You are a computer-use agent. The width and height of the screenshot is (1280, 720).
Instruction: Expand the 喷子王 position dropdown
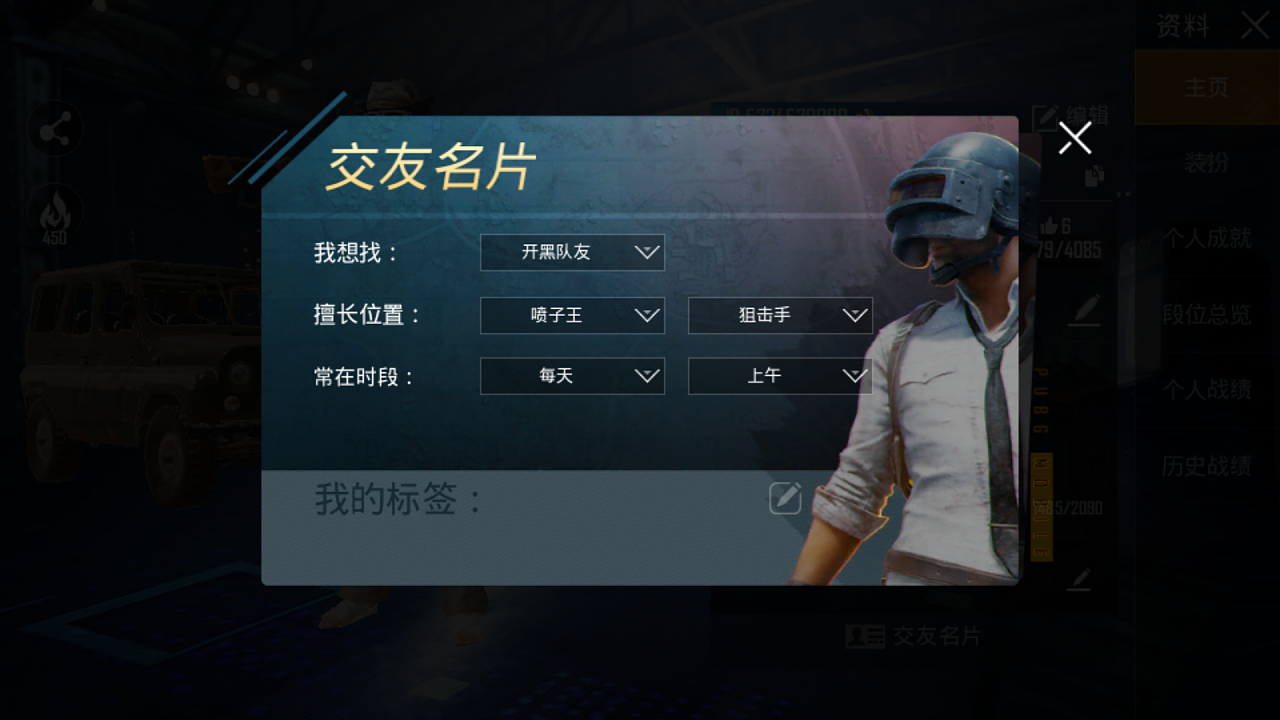(572, 315)
